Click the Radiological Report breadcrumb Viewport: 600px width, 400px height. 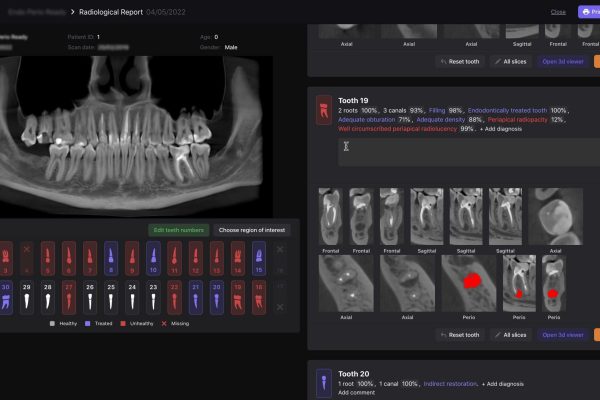[111, 12]
